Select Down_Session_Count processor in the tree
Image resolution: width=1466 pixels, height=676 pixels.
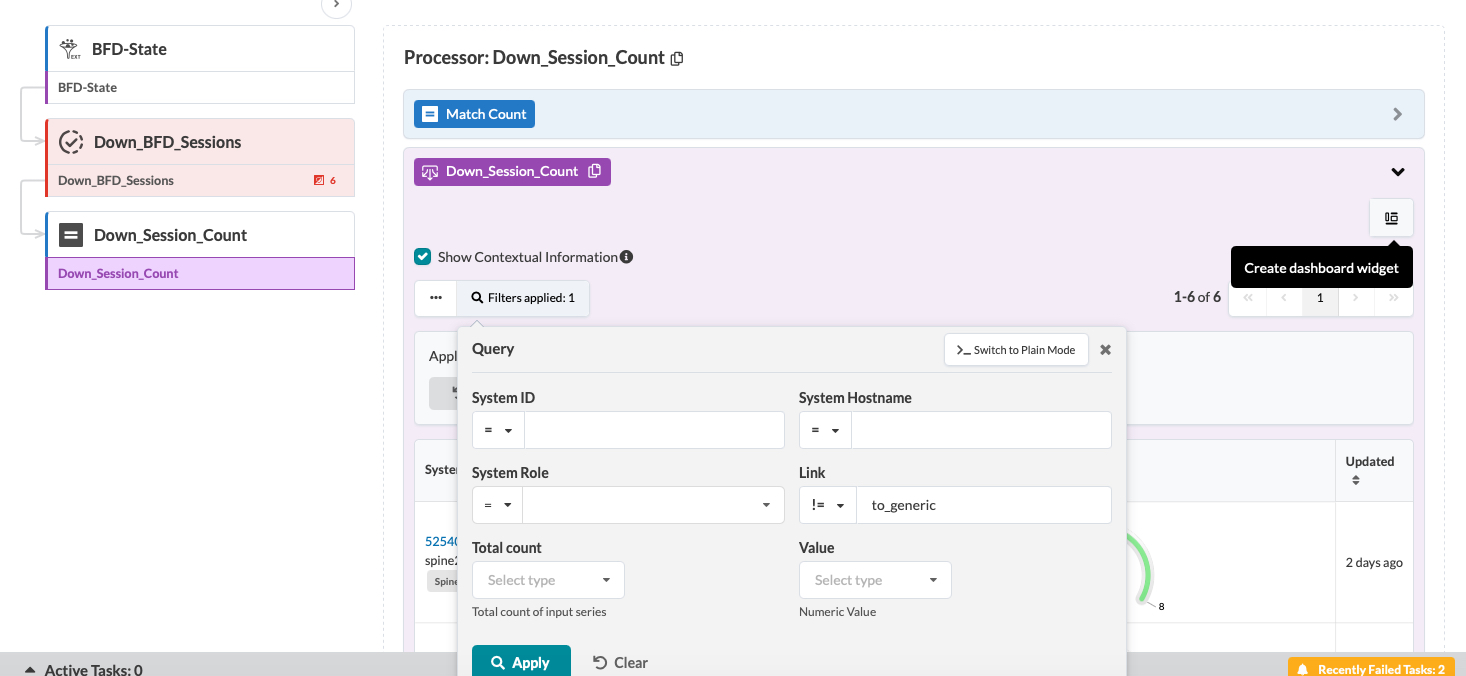point(200,235)
